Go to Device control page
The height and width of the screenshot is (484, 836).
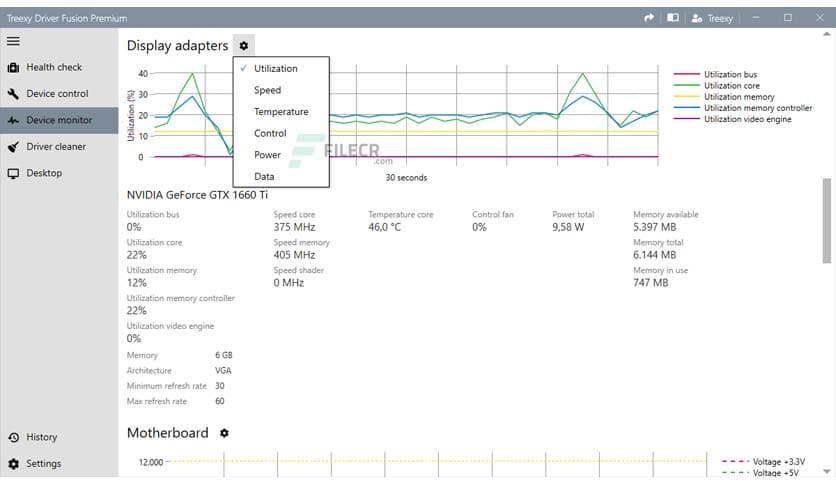pos(57,94)
